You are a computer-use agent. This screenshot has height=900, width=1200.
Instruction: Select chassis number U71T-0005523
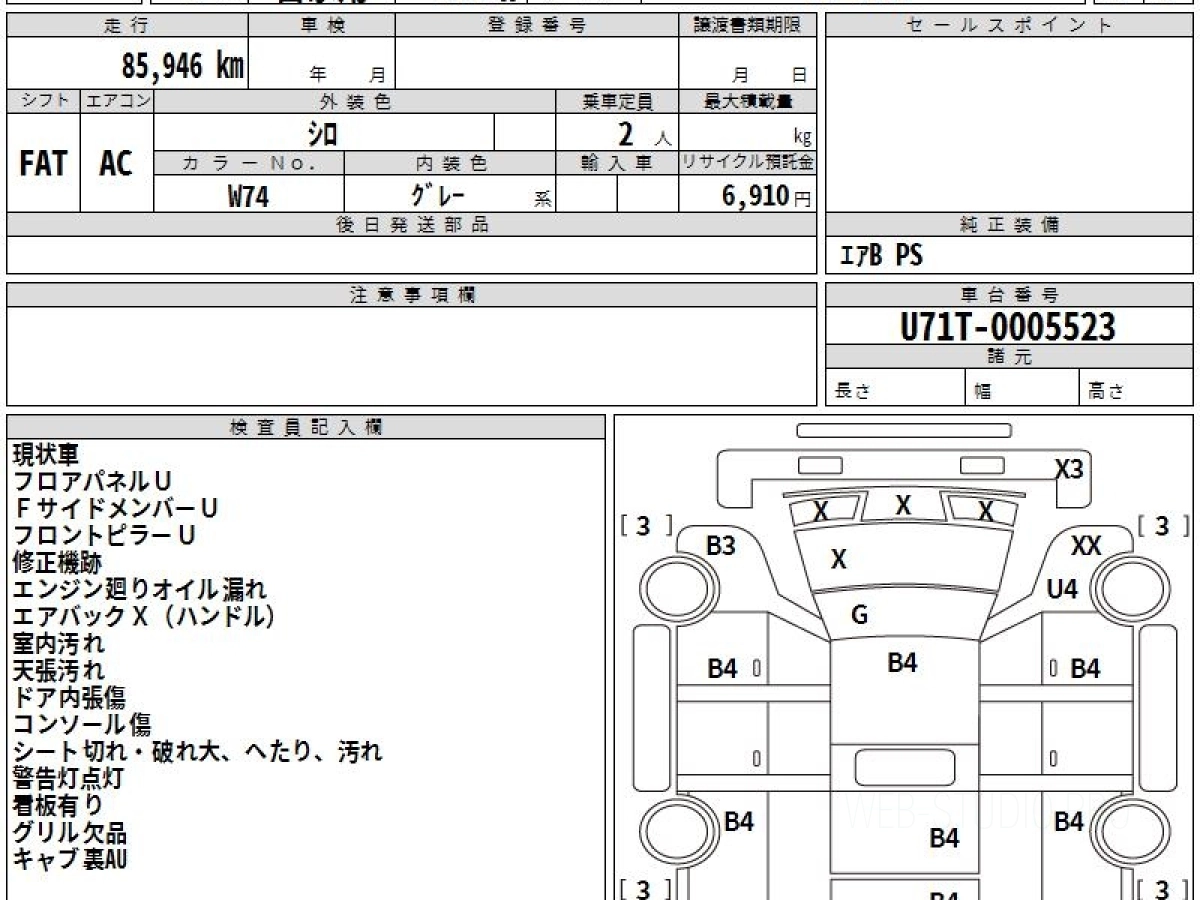tap(1008, 327)
